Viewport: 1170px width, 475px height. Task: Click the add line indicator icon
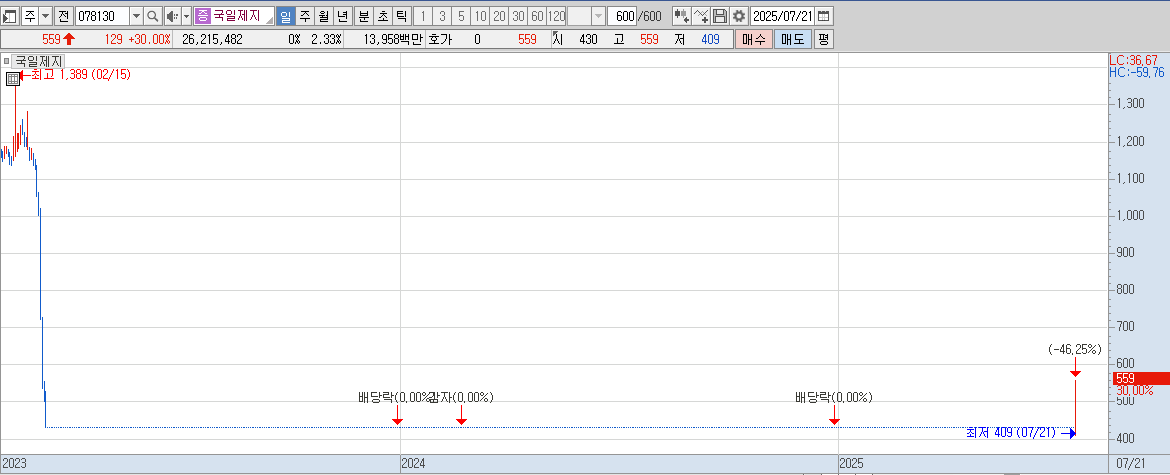click(x=700, y=16)
